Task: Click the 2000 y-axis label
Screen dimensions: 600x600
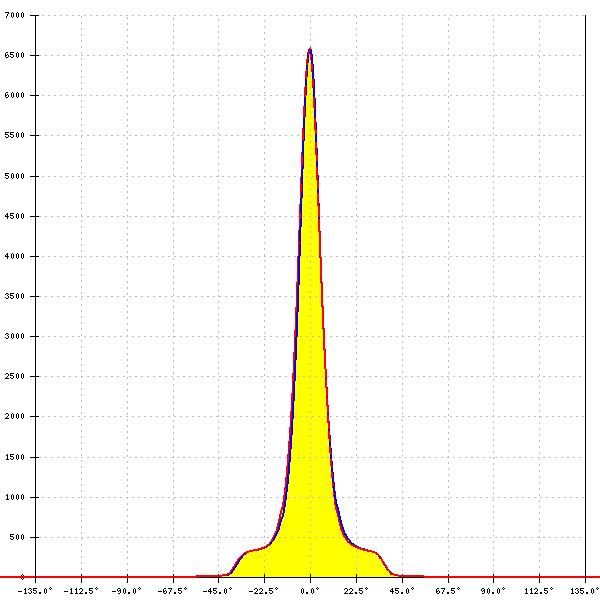Action: click(x=15, y=416)
